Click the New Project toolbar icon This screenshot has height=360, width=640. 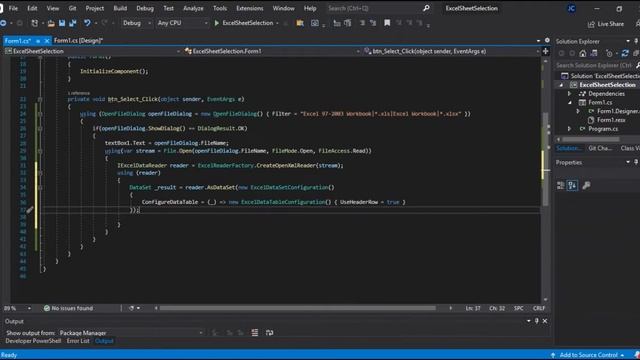(x=35, y=23)
